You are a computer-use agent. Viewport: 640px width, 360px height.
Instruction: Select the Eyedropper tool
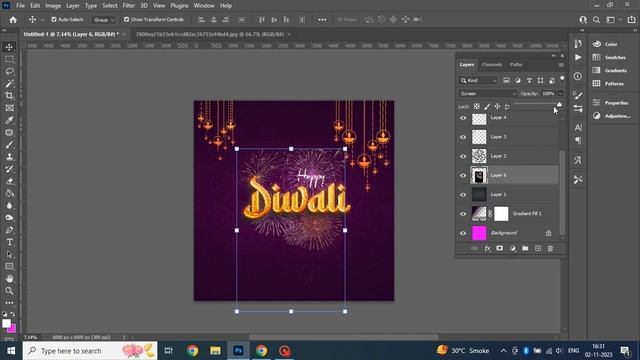(9, 120)
